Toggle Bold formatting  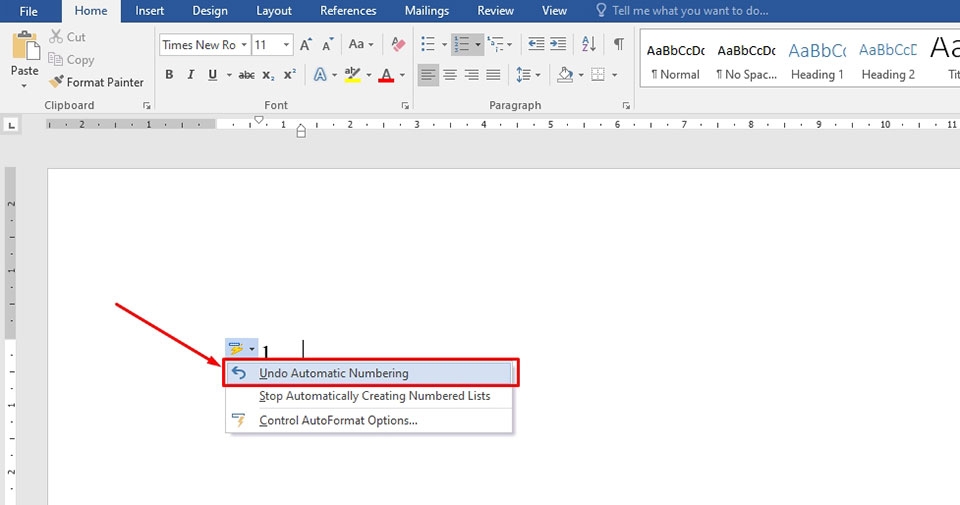point(169,75)
